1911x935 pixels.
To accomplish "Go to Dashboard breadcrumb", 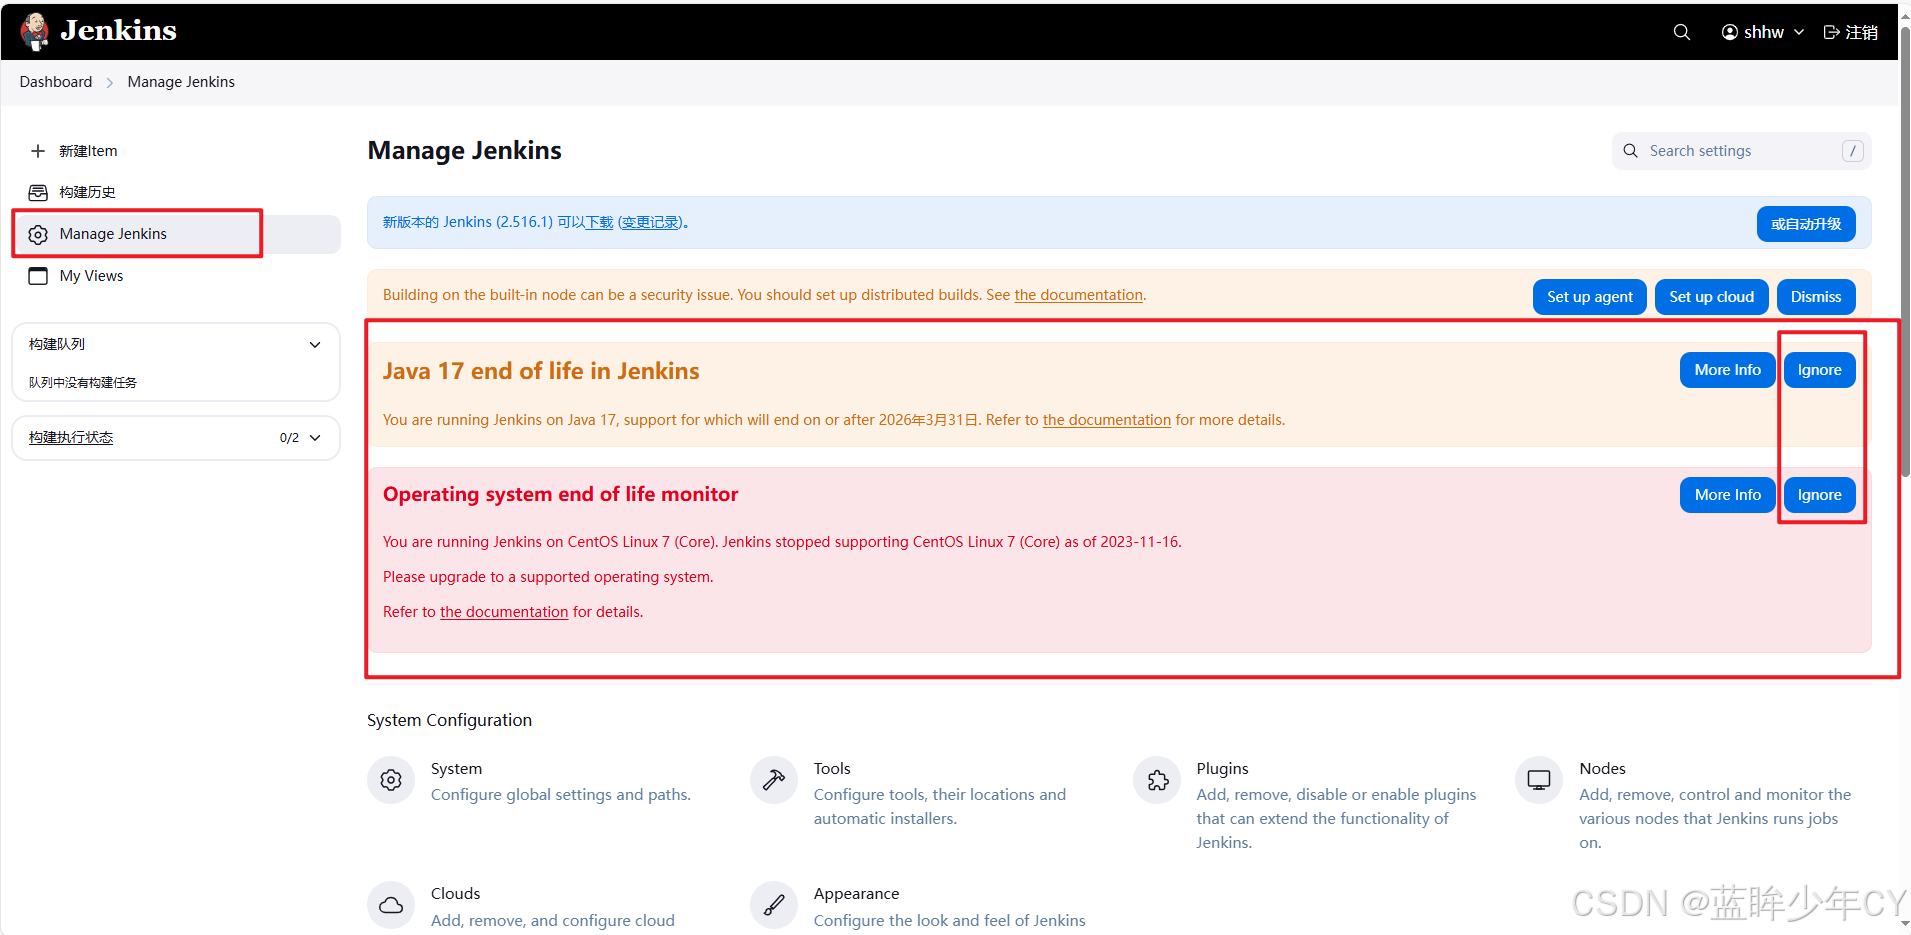I will [56, 82].
